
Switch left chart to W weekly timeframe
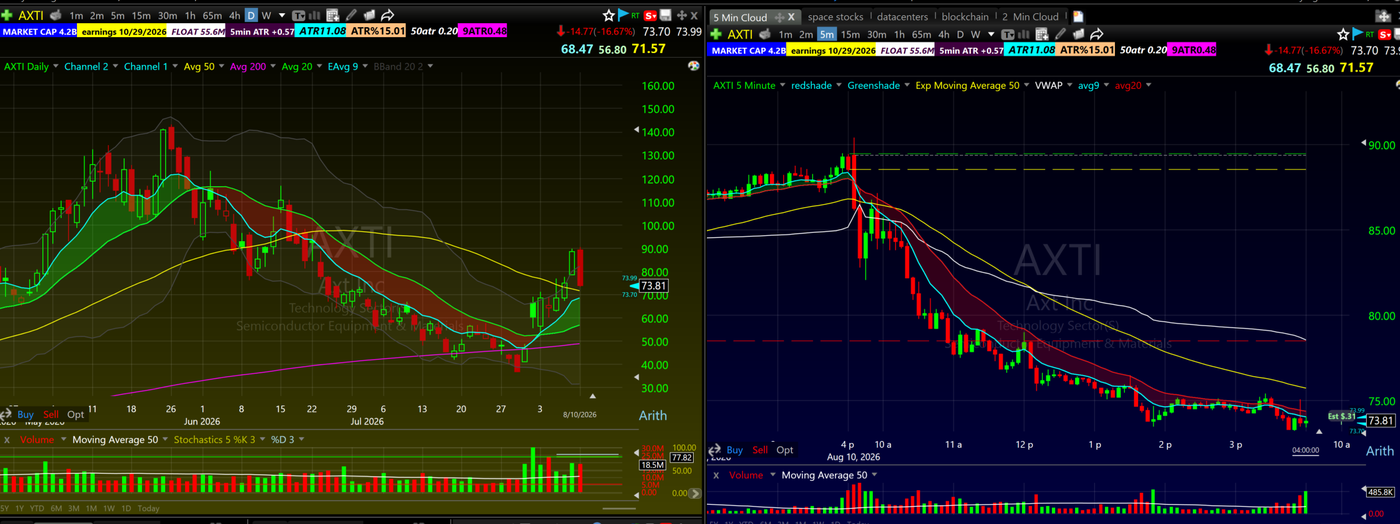tap(266, 16)
